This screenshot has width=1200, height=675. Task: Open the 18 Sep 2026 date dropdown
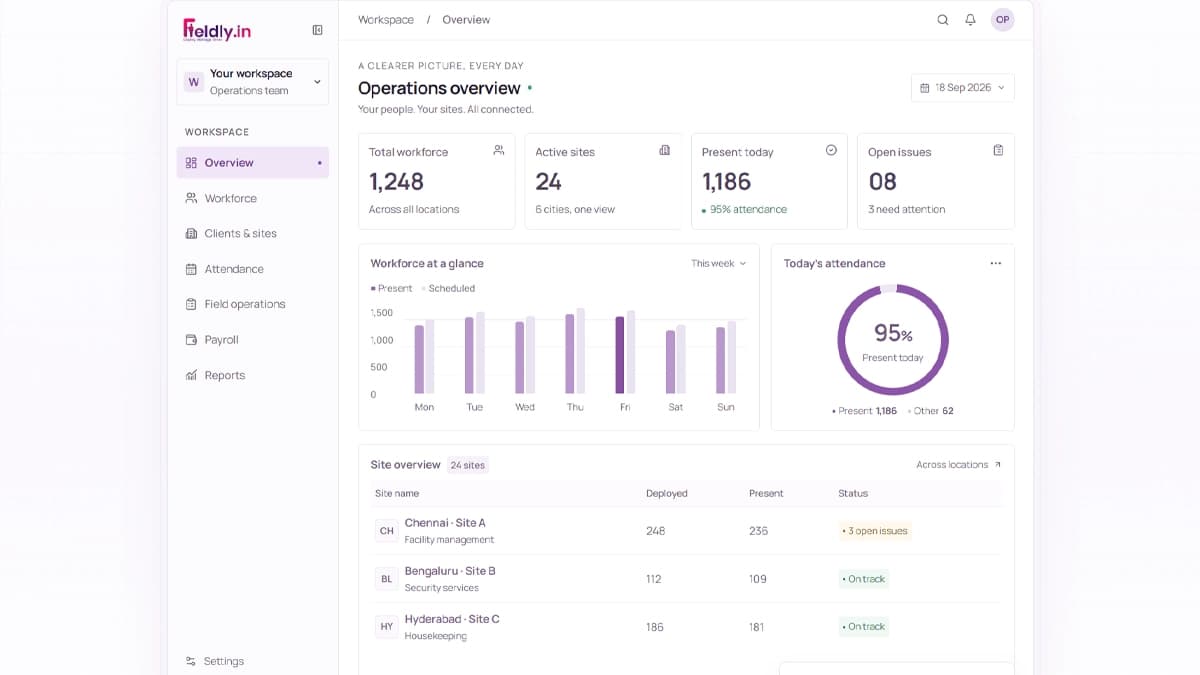(963, 88)
